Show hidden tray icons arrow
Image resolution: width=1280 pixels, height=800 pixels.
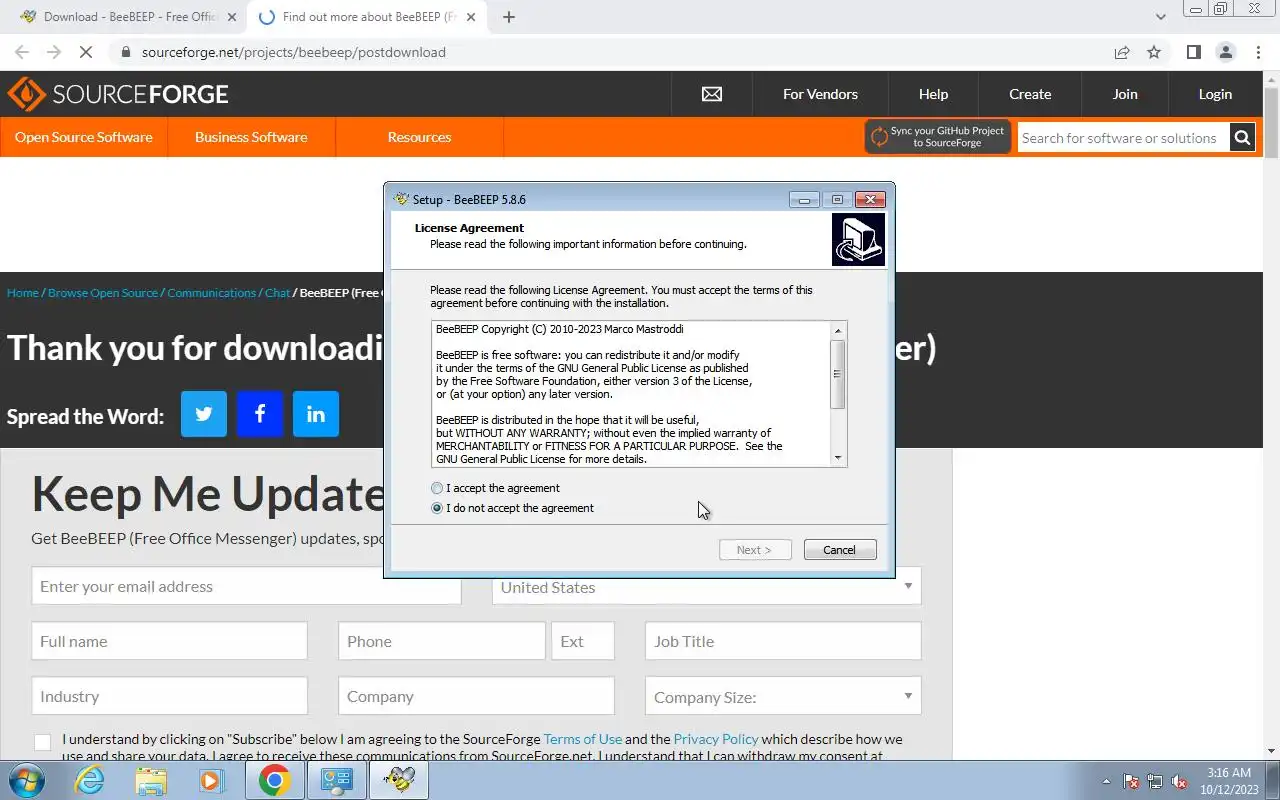pyautogui.click(x=1106, y=781)
